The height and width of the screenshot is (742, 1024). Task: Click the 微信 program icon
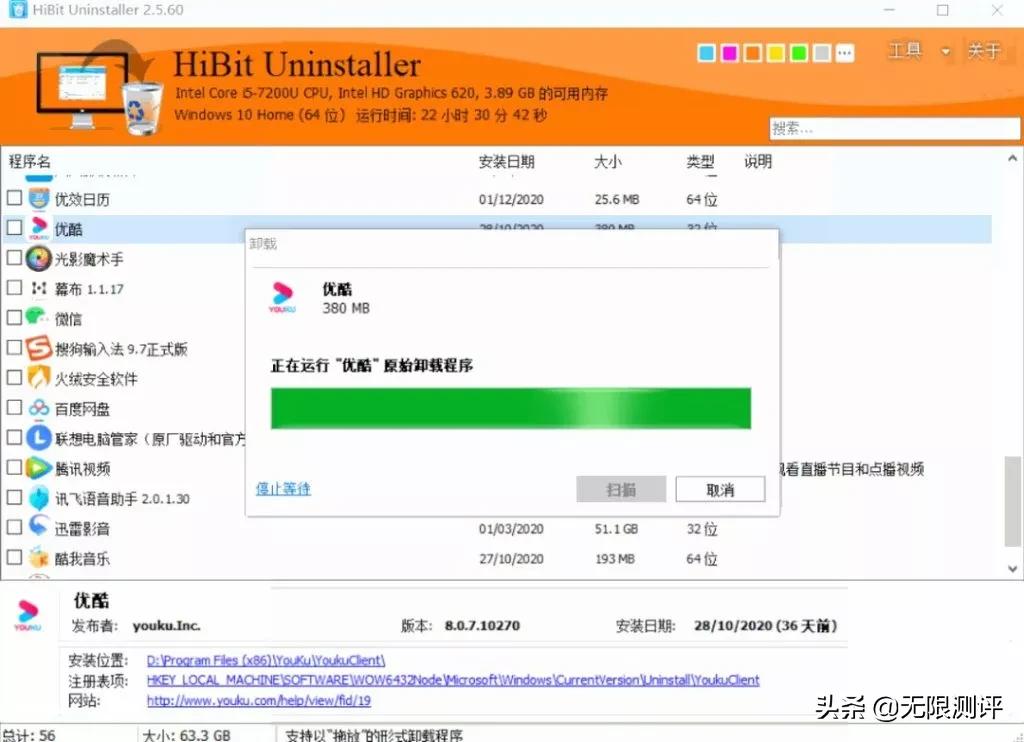click(38, 317)
